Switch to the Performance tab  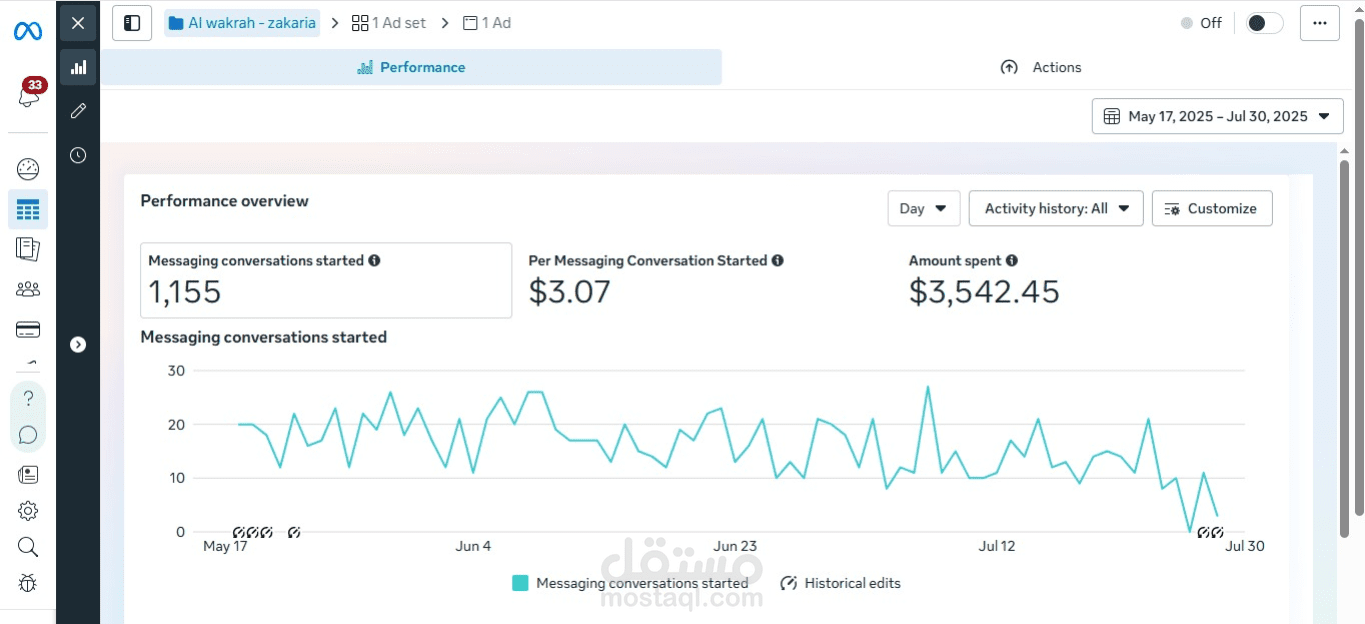pos(411,67)
